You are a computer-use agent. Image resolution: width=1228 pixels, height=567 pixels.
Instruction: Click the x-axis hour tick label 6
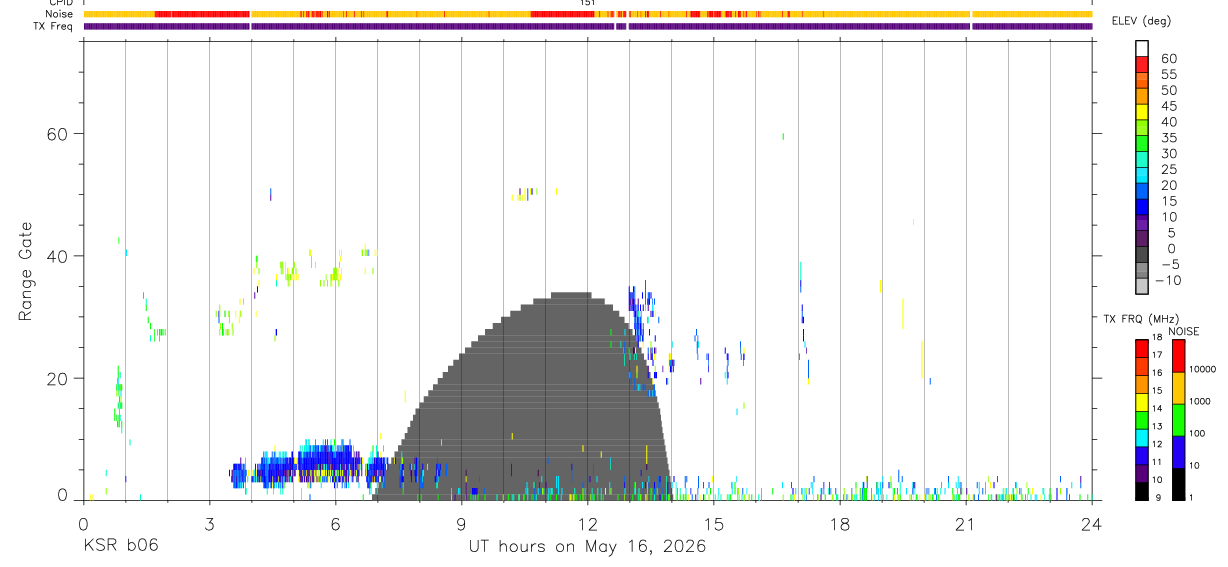(x=335, y=523)
